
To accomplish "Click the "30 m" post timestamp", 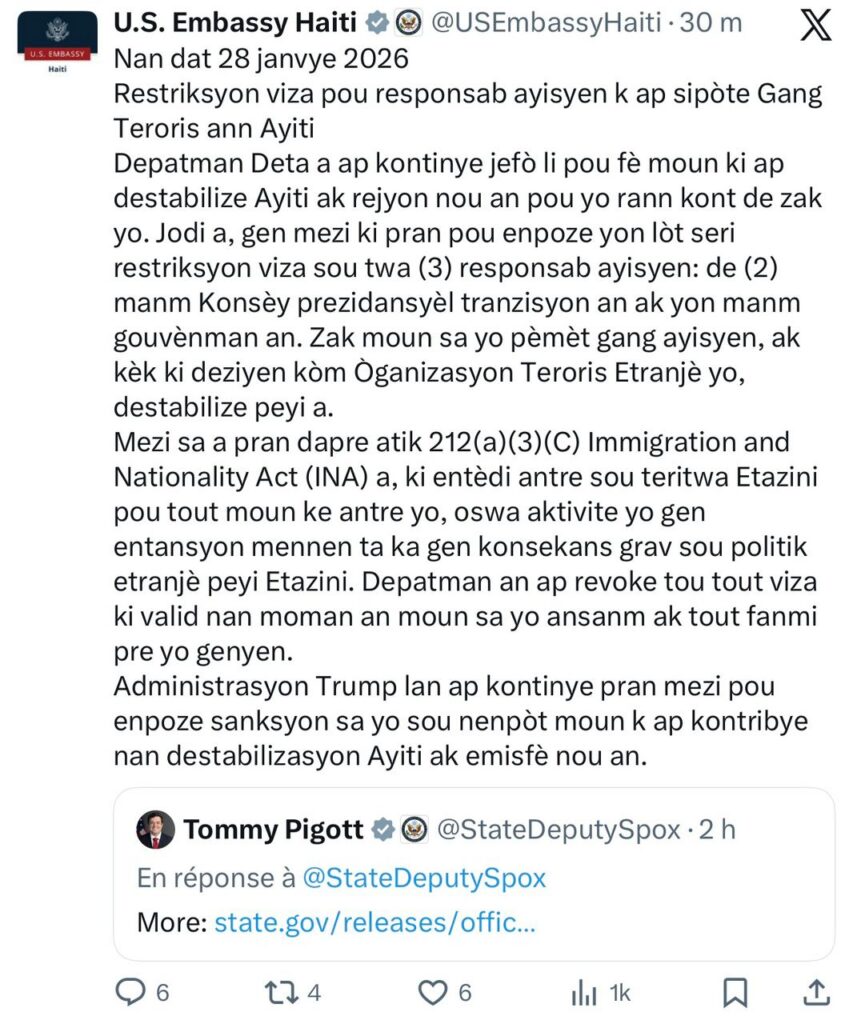I will pos(710,21).
